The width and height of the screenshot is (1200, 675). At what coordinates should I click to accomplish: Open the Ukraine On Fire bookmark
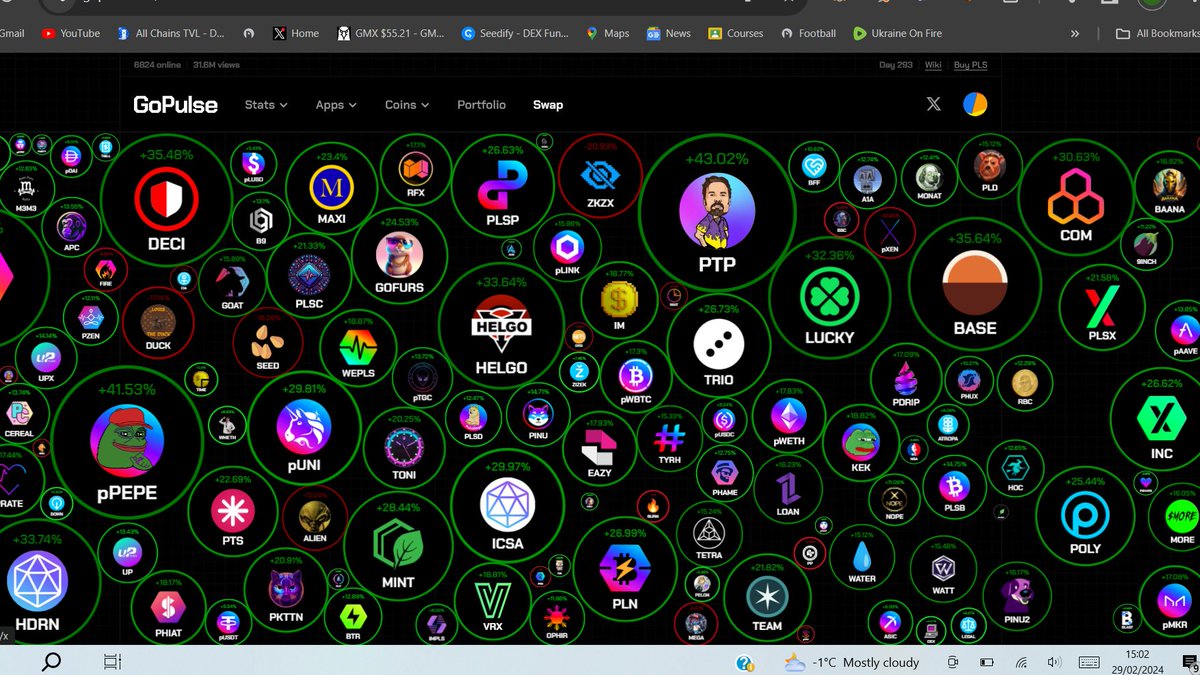[x=897, y=33]
